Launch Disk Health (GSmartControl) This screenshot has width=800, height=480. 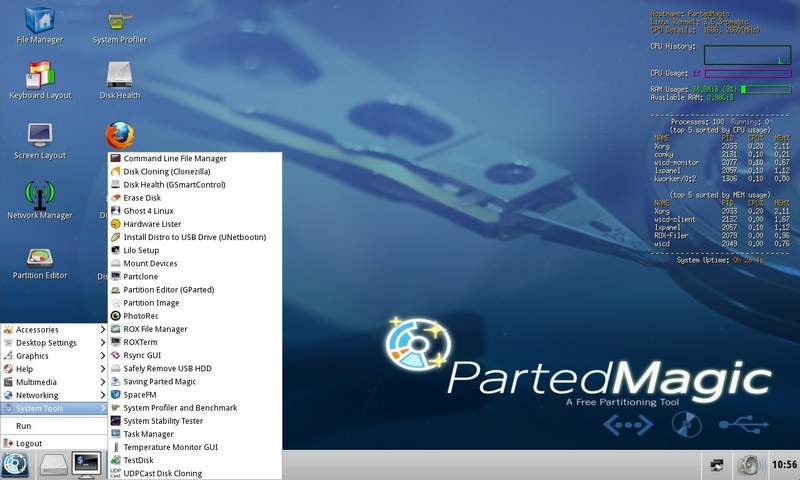pyautogui.click(x=195, y=185)
